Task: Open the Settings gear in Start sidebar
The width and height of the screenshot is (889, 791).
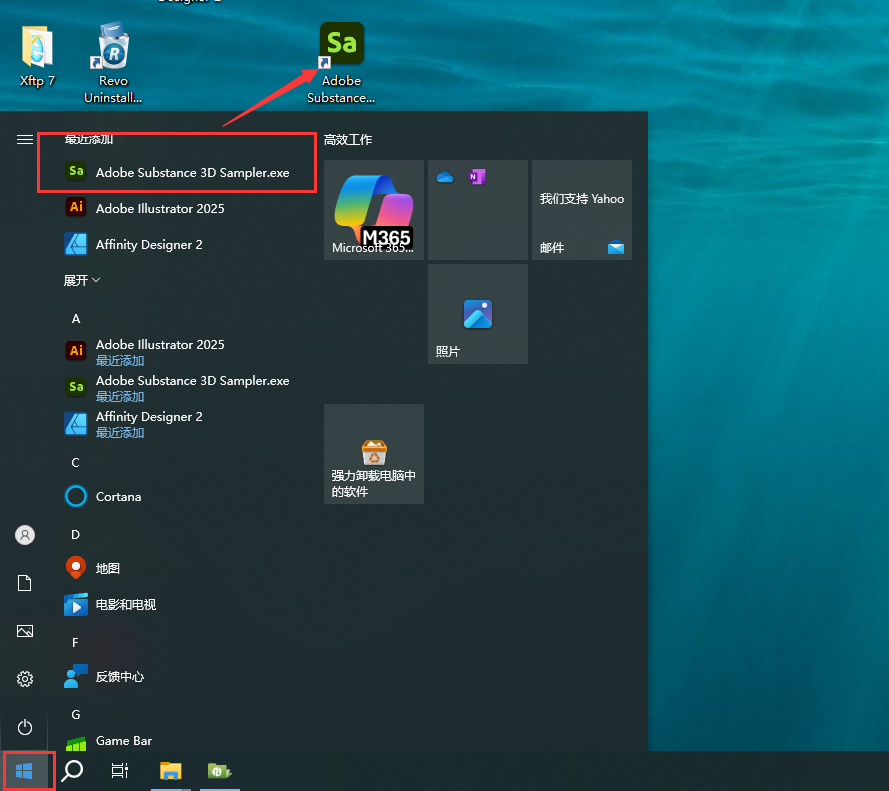Action: click(x=25, y=679)
